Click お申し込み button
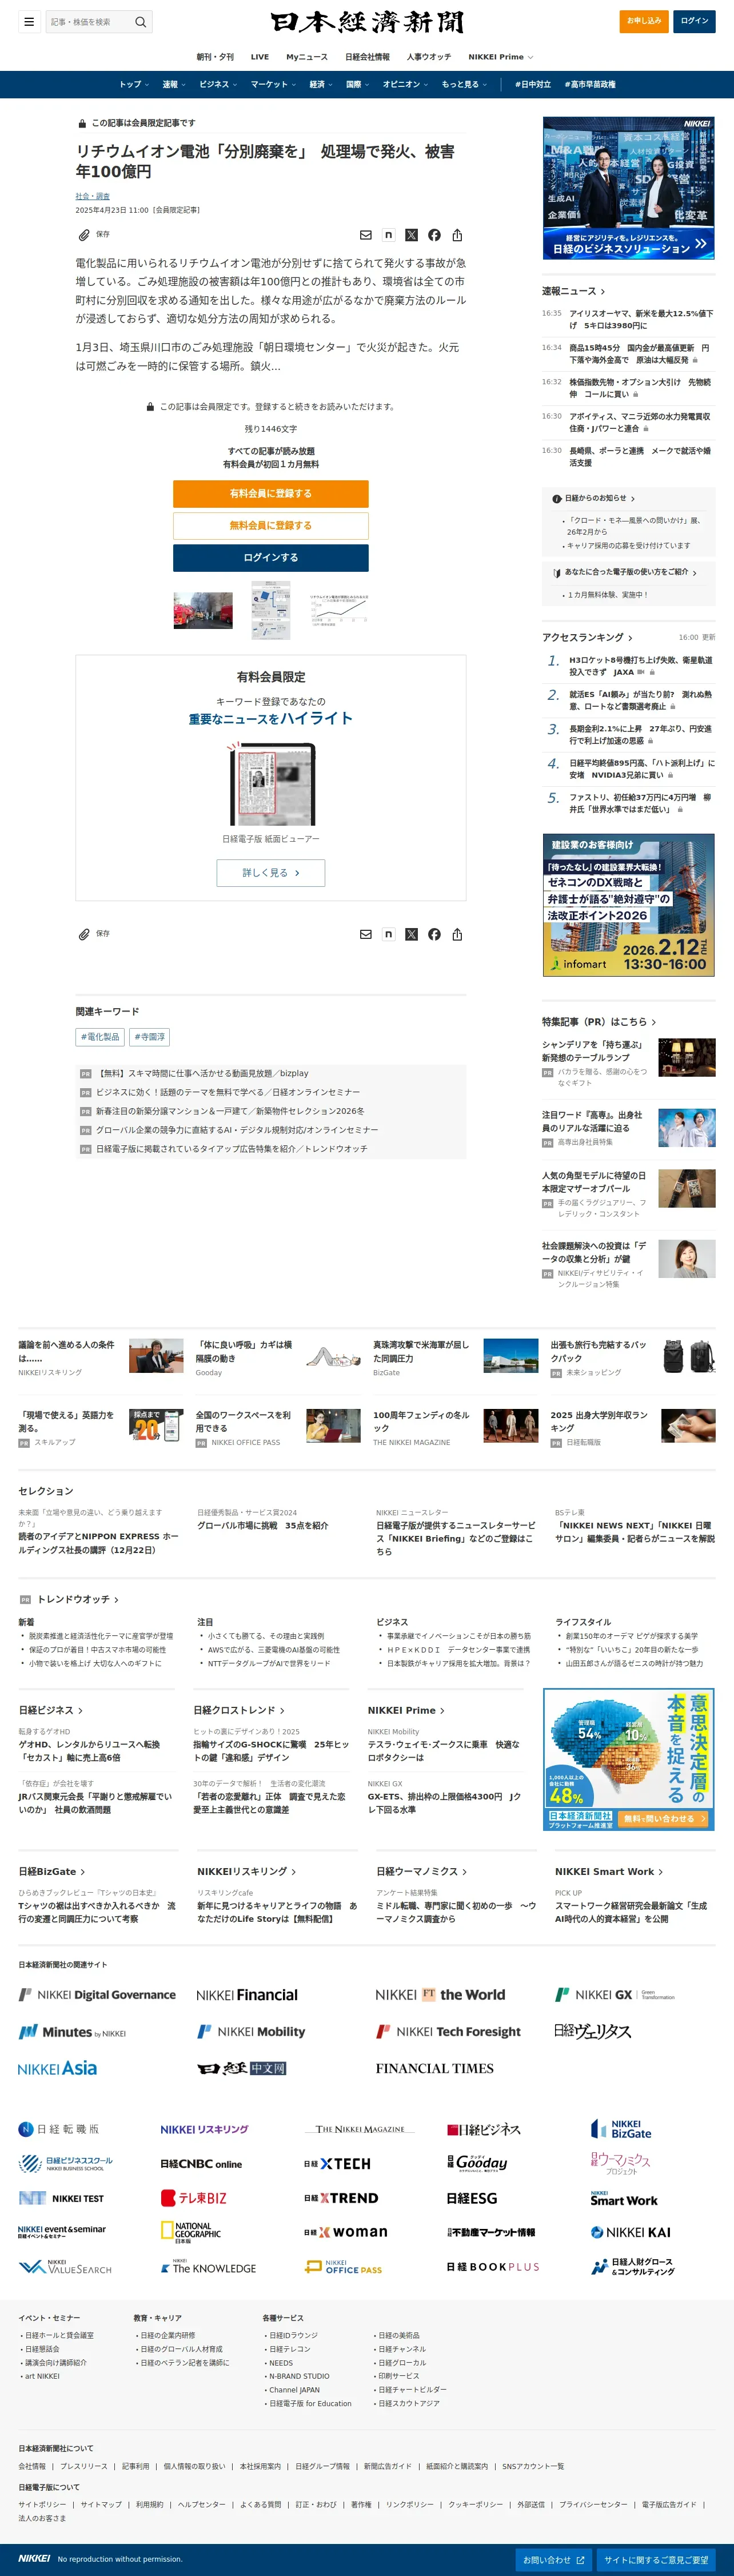 [x=644, y=21]
